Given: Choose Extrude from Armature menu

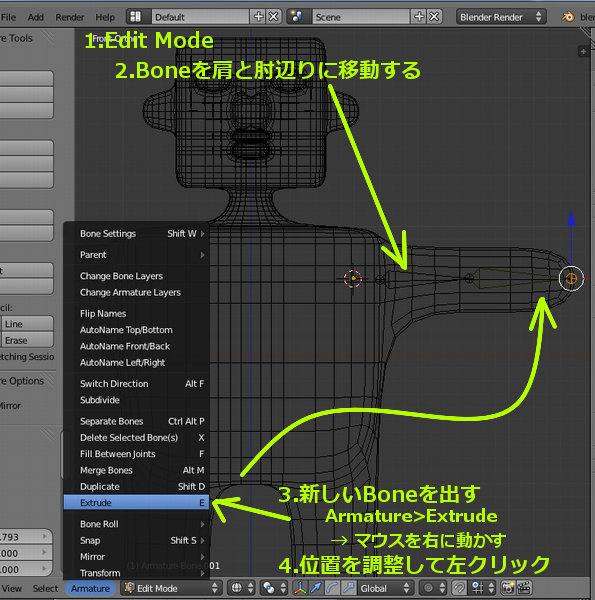Looking at the screenshot, I should click(137, 502).
